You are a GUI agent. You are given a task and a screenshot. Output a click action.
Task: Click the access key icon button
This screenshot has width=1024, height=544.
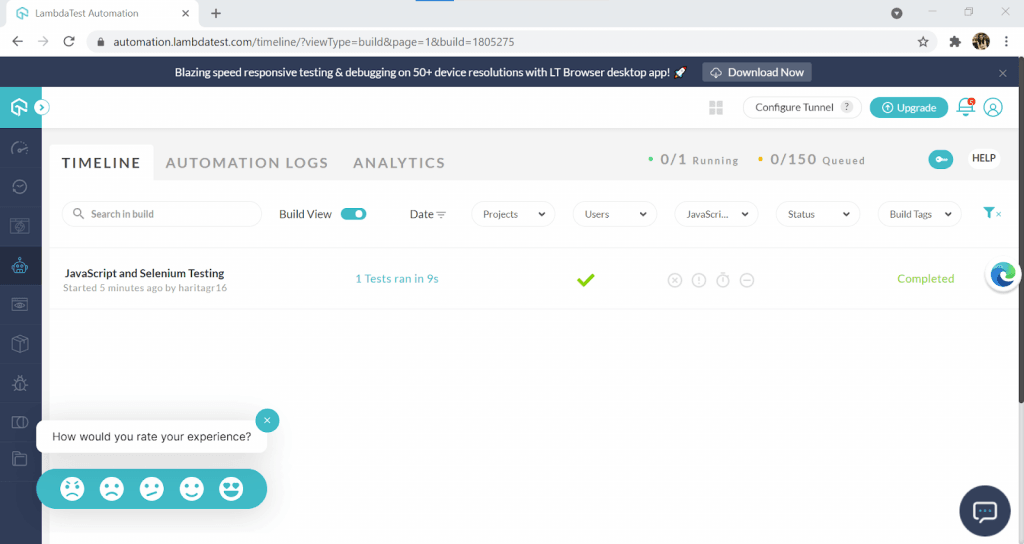pyautogui.click(x=940, y=159)
